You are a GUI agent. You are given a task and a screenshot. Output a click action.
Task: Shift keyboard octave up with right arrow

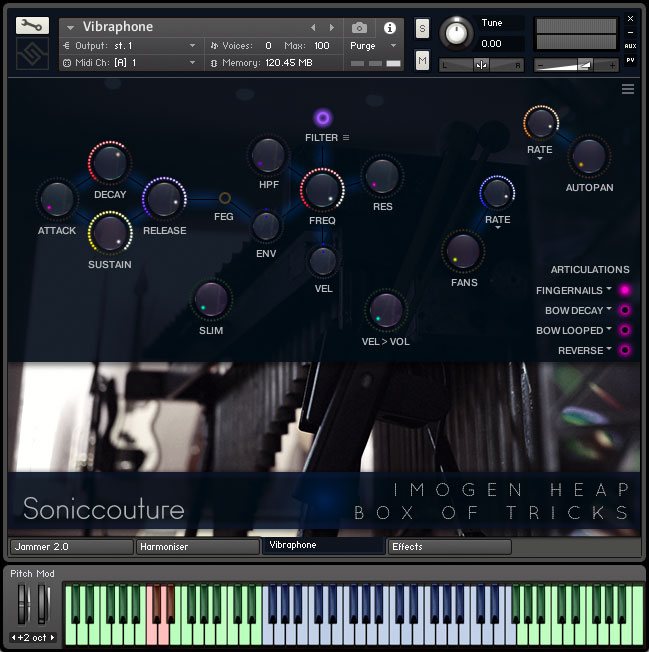(52, 637)
